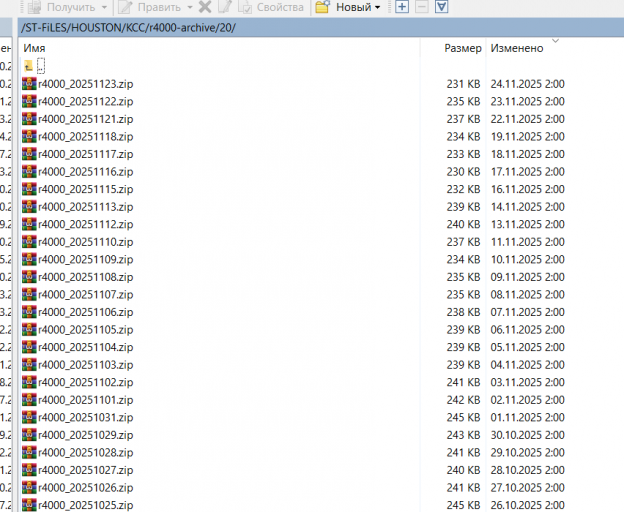The height and width of the screenshot is (512, 624).
Task: Open Свойства properties button
Action: [x=271, y=7]
